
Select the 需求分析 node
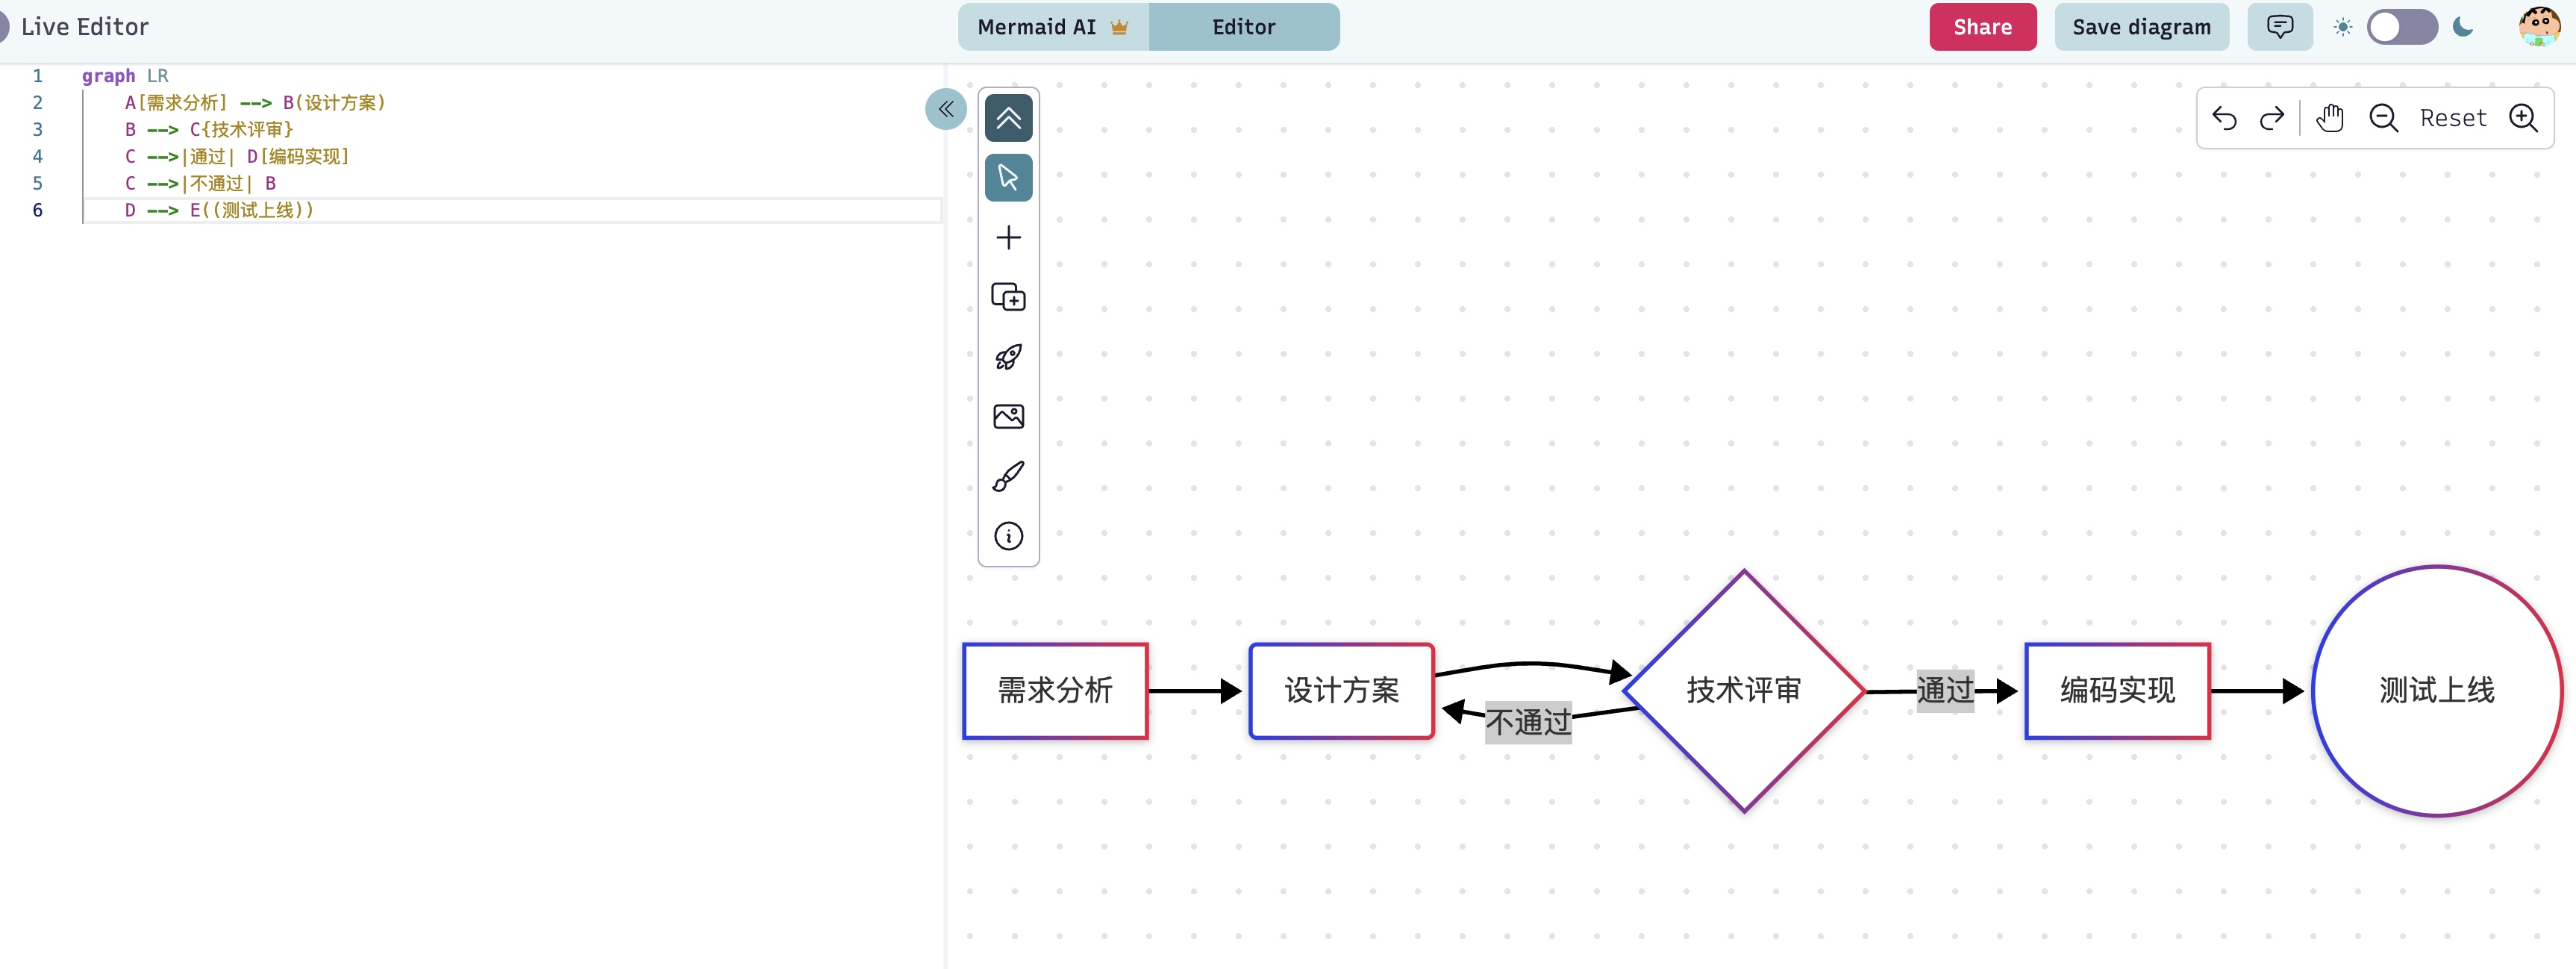click(x=1055, y=691)
